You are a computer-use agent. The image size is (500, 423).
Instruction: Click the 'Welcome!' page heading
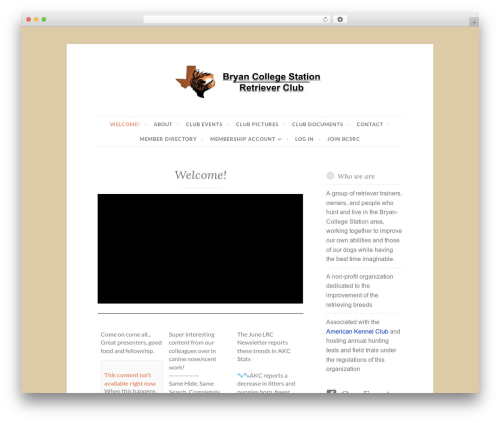200,175
